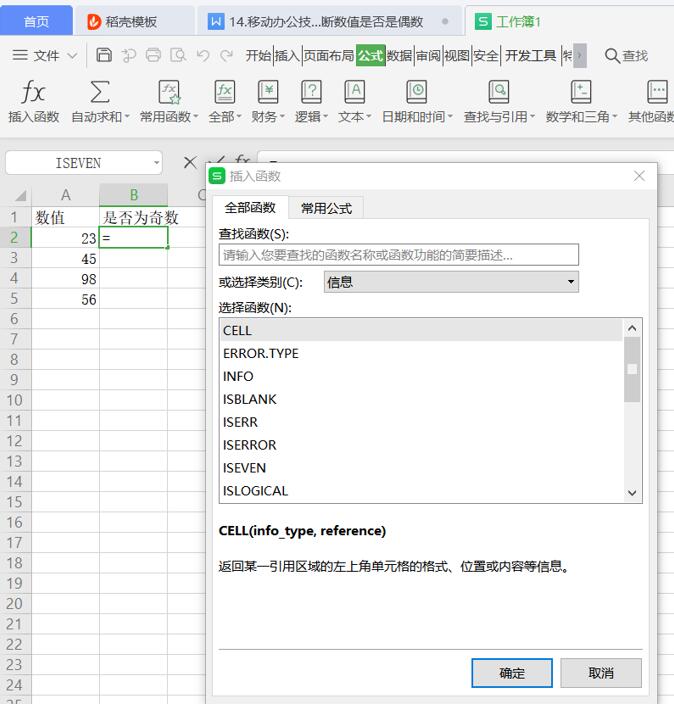Viewport: 674px width, 707px height.
Task: Click the print preview icon
Action: tap(178, 55)
